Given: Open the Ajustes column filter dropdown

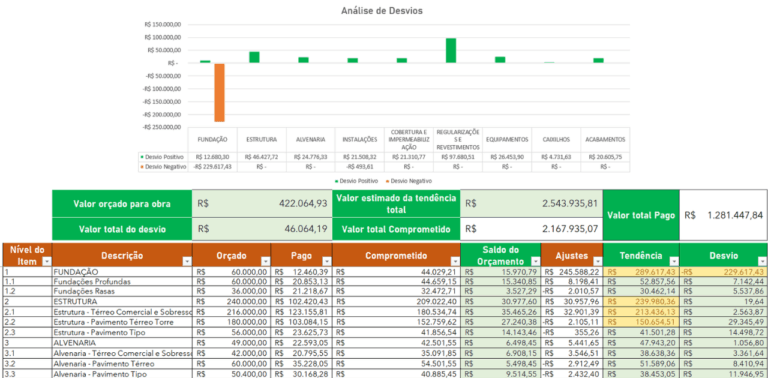Looking at the screenshot, I should [597, 262].
